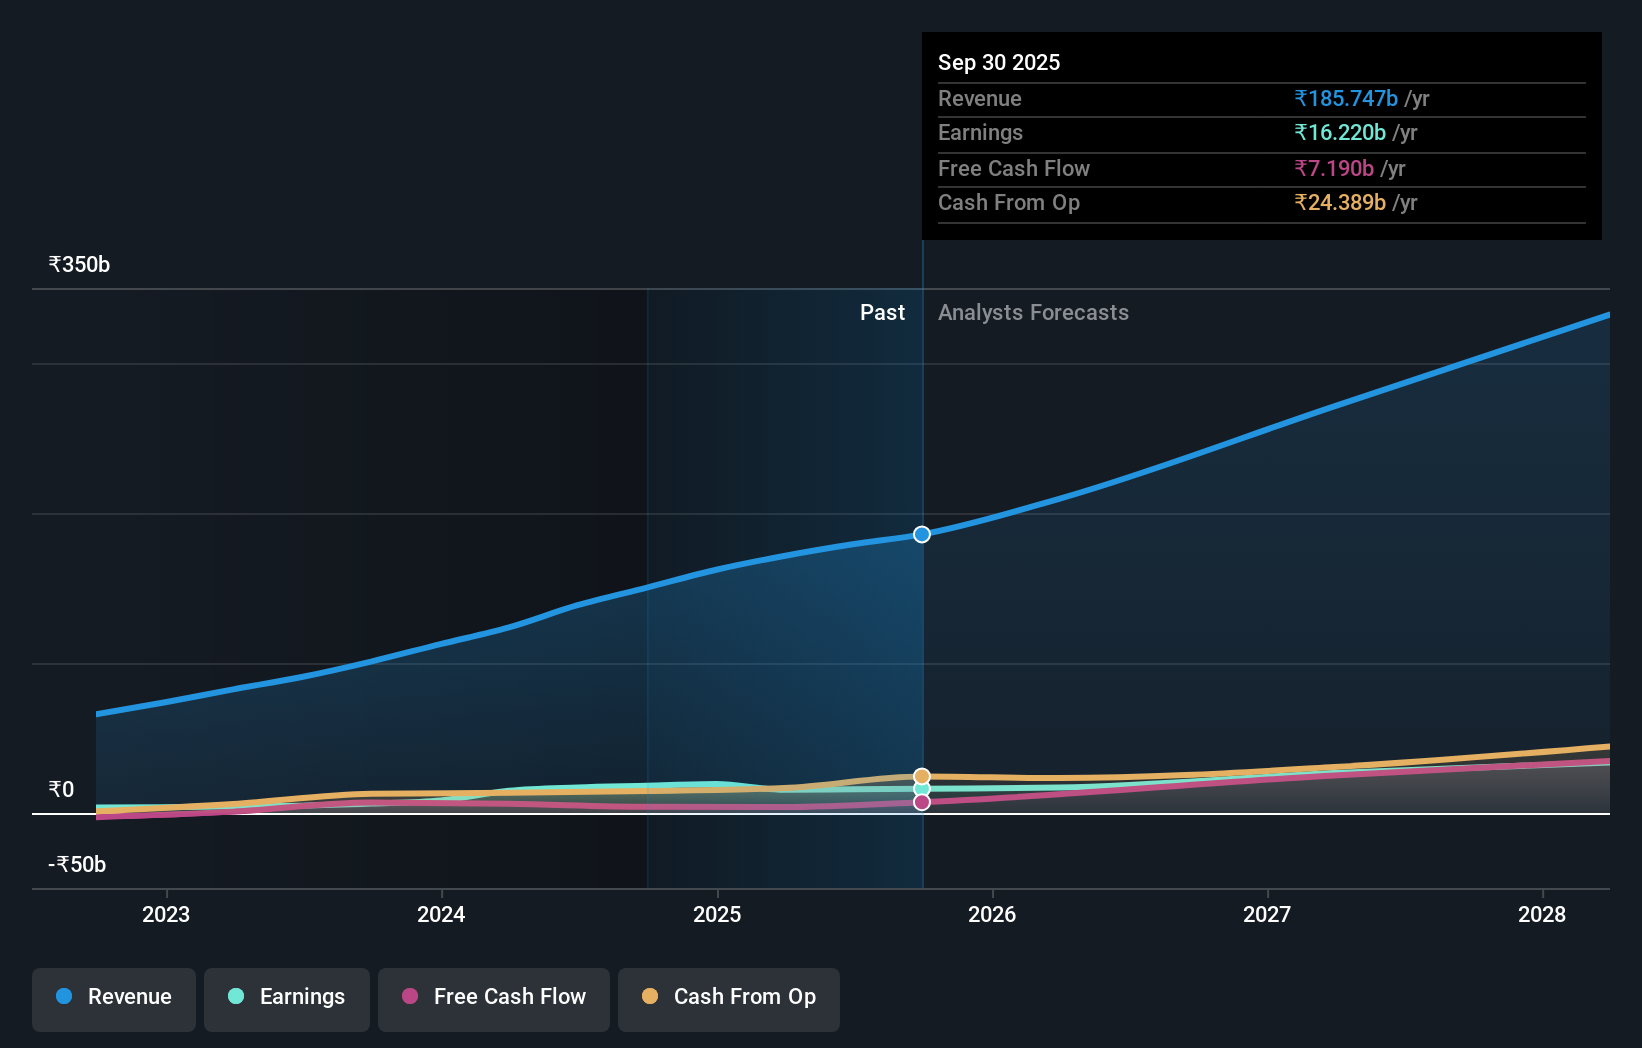Select the teal Earnings marker on the timeline divider
Viewport: 1642px width, 1048px height.
921,790
